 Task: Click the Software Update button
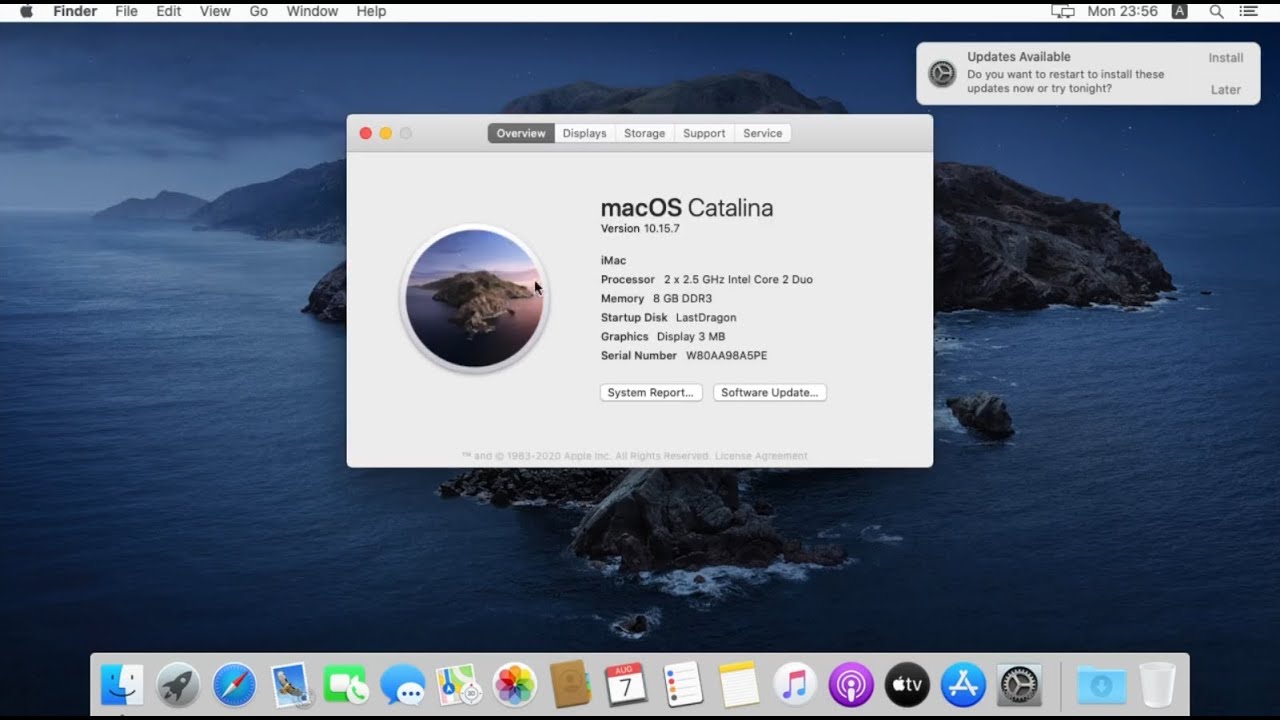click(x=770, y=393)
